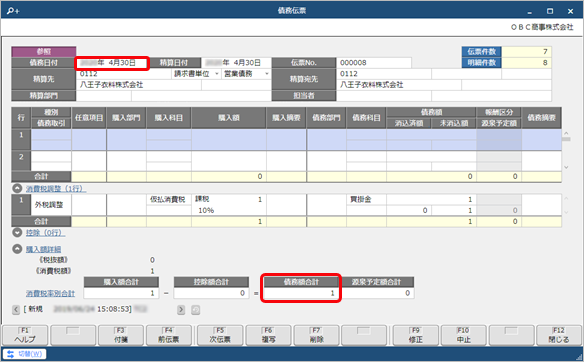Select row 2 in the detail grid

[x=21, y=161]
